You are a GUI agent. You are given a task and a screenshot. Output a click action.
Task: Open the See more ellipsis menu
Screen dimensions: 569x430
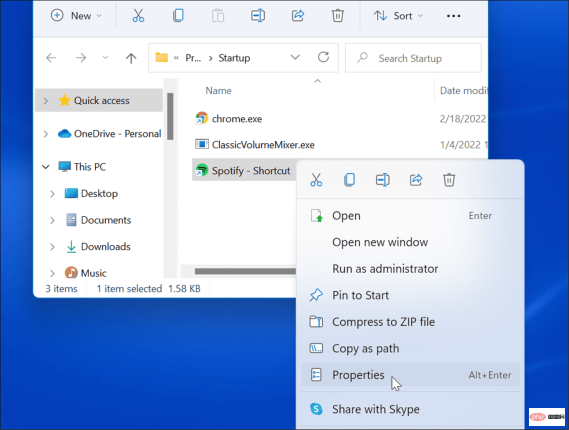click(x=454, y=16)
